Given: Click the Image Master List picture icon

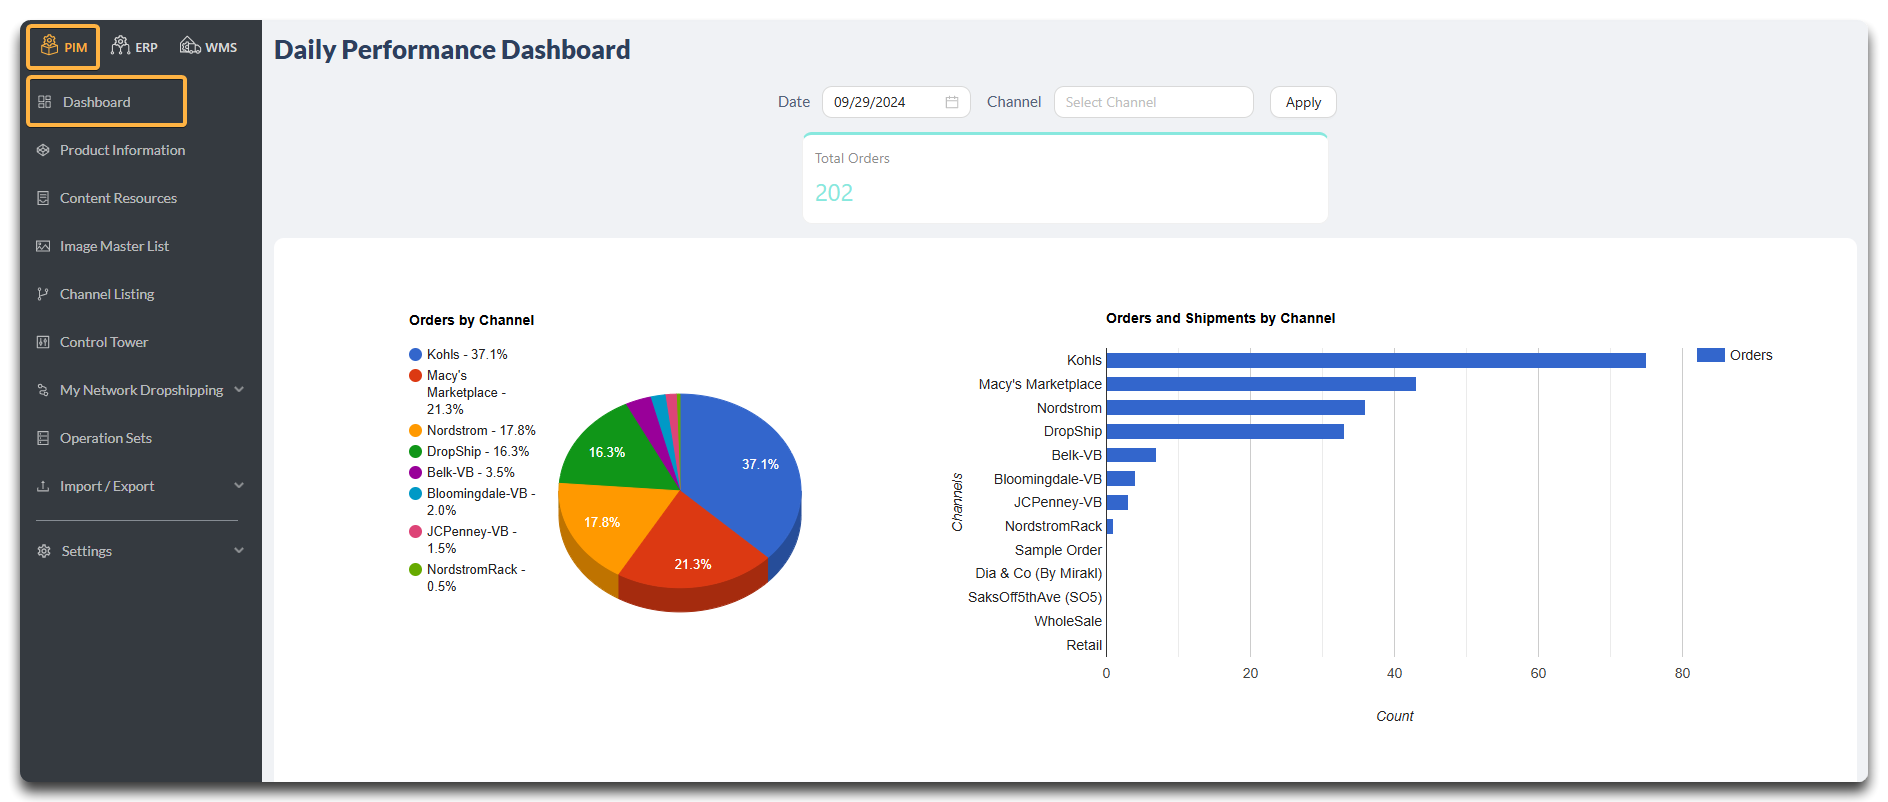Looking at the screenshot, I should click(x=43, y=246).
